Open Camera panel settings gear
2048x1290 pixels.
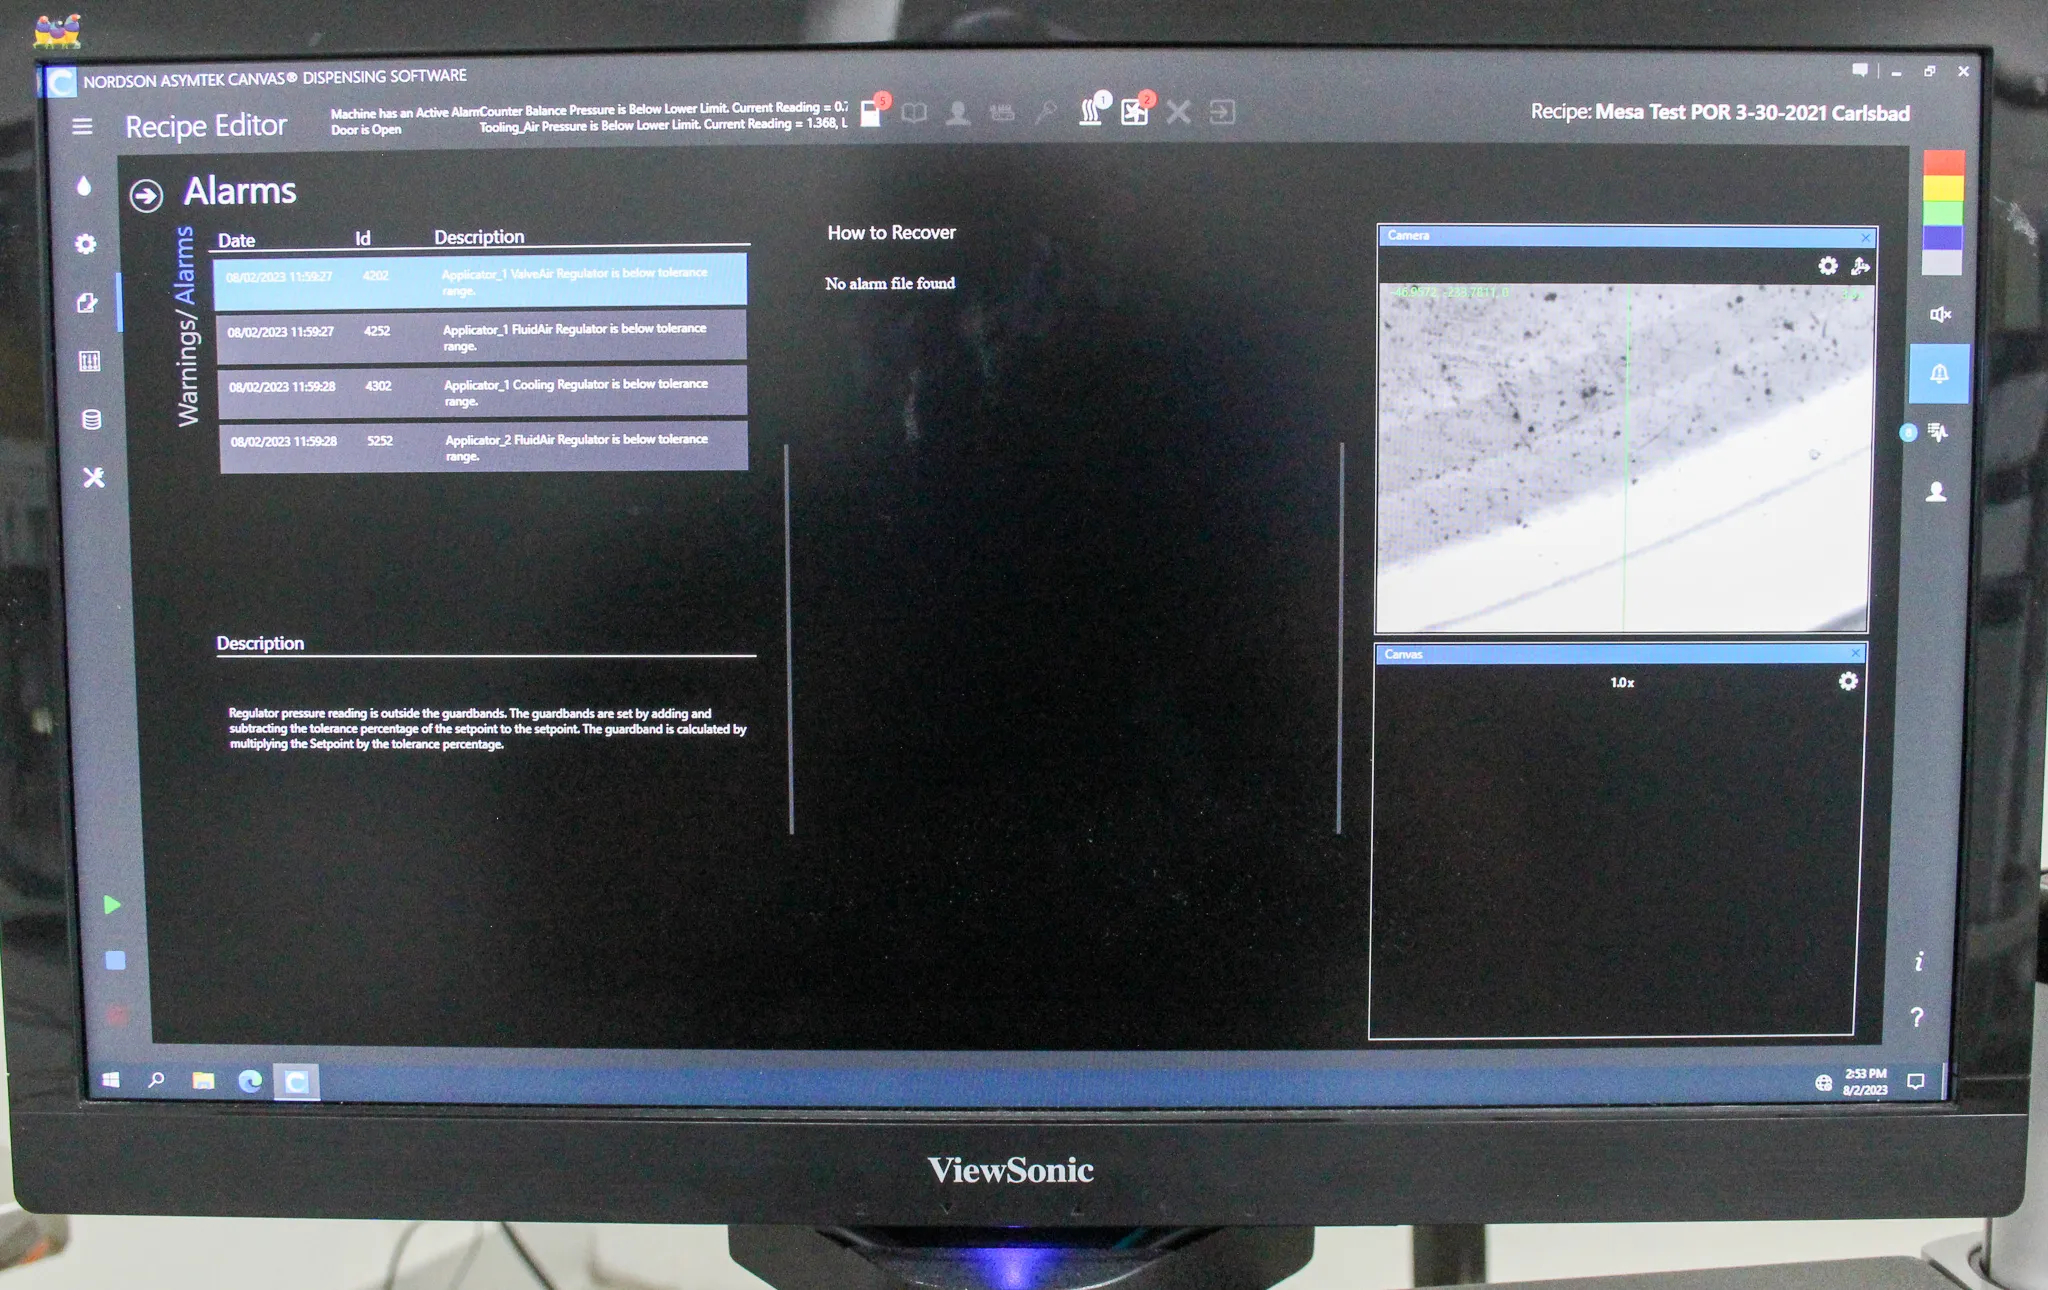pos(1828,266)
